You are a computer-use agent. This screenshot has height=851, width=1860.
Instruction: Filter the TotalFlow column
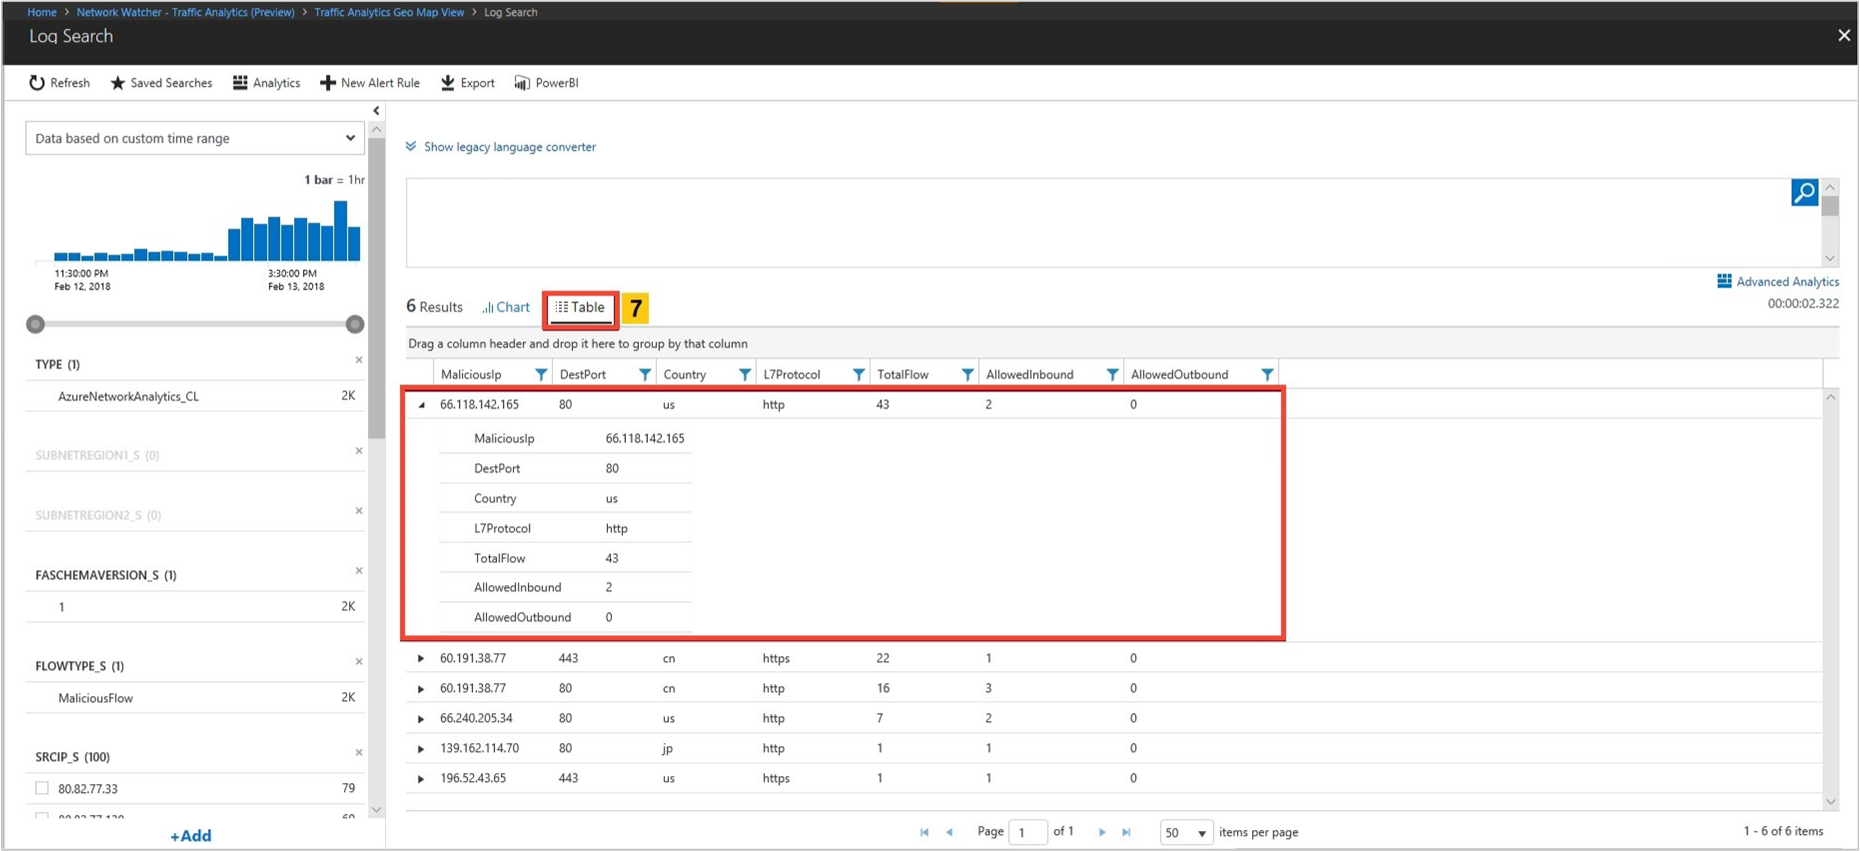[967, 375]
